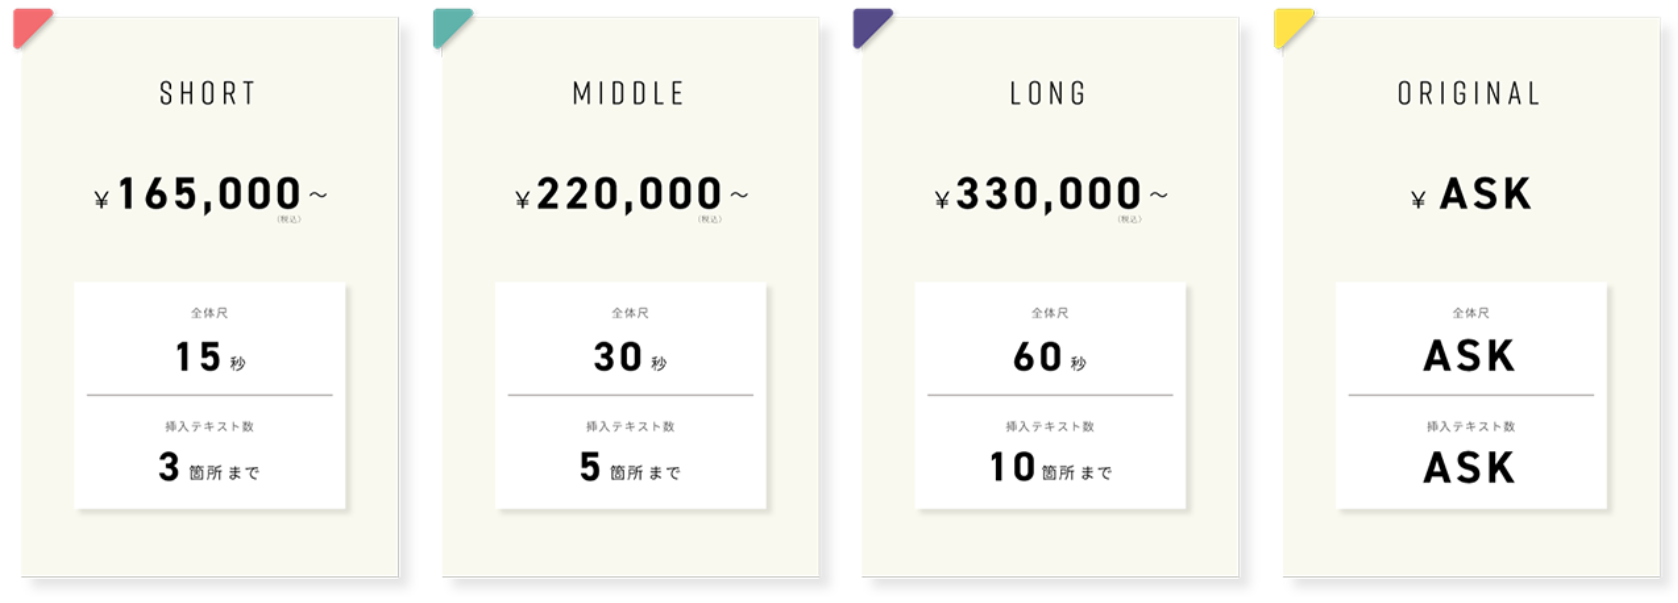The height and width of the screenshot is (603, 1678).
Task: Click the teal corner tag on MIDDLE card
Action: point(448,24)
